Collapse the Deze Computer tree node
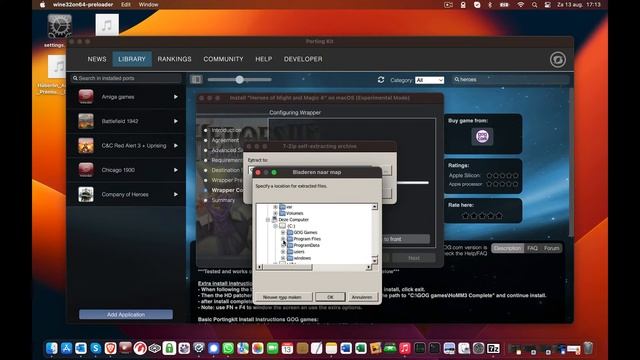The width and height of the screenshot is (640, 360). tap(268, 220)
